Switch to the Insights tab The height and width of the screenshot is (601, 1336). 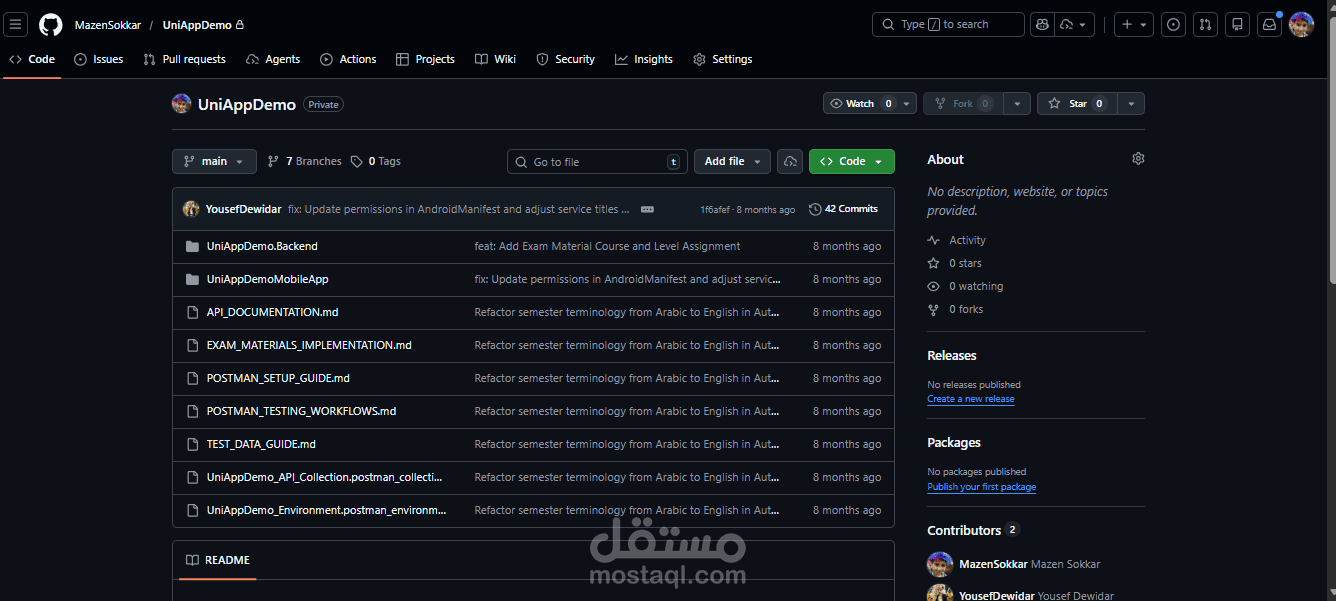644,59
